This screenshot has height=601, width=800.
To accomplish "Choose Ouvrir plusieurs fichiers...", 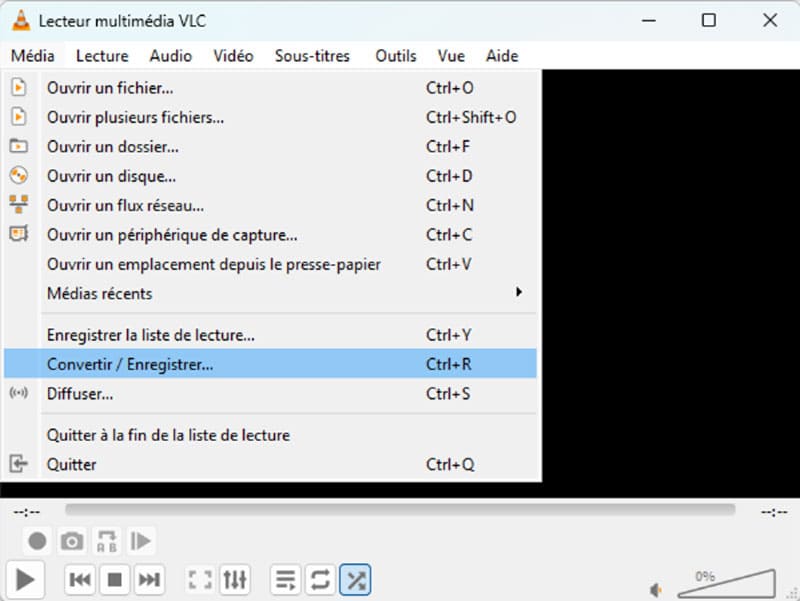I will point(270,117).
